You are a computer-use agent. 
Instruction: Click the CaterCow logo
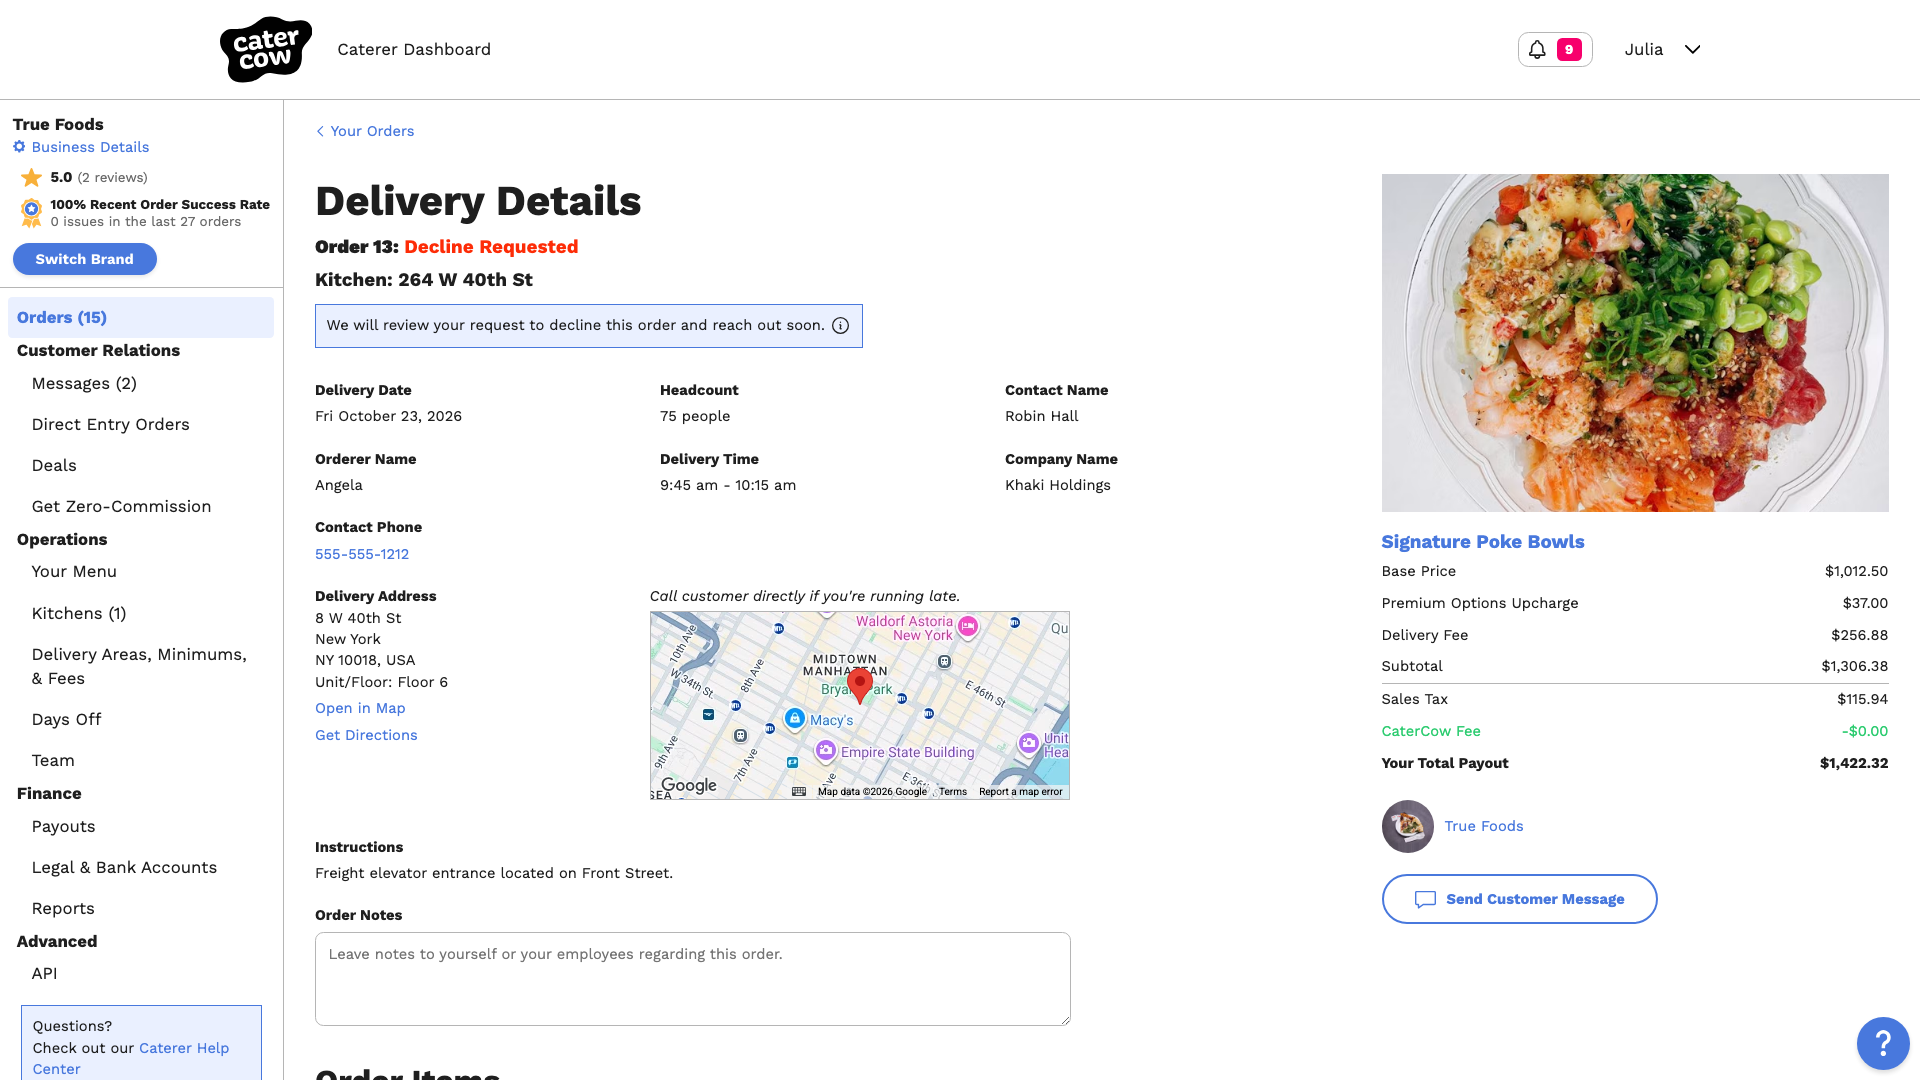point(265,49)
